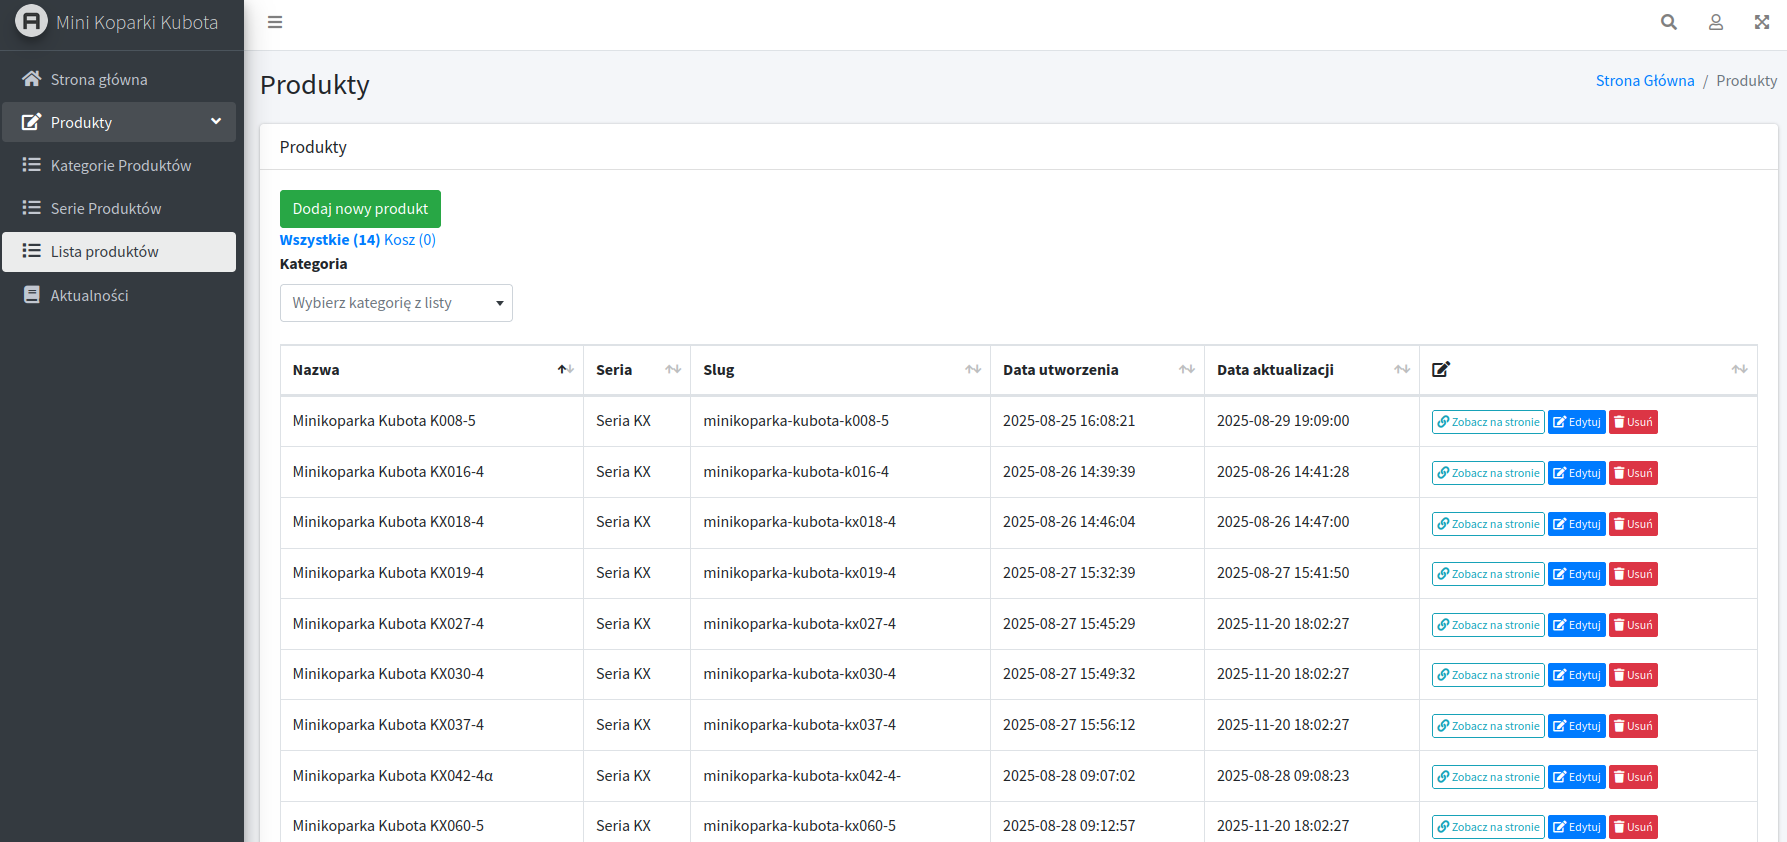
Task: Edit the Minikoparka Kubota KX019-4 product
Action: [x=1577, y=574]
